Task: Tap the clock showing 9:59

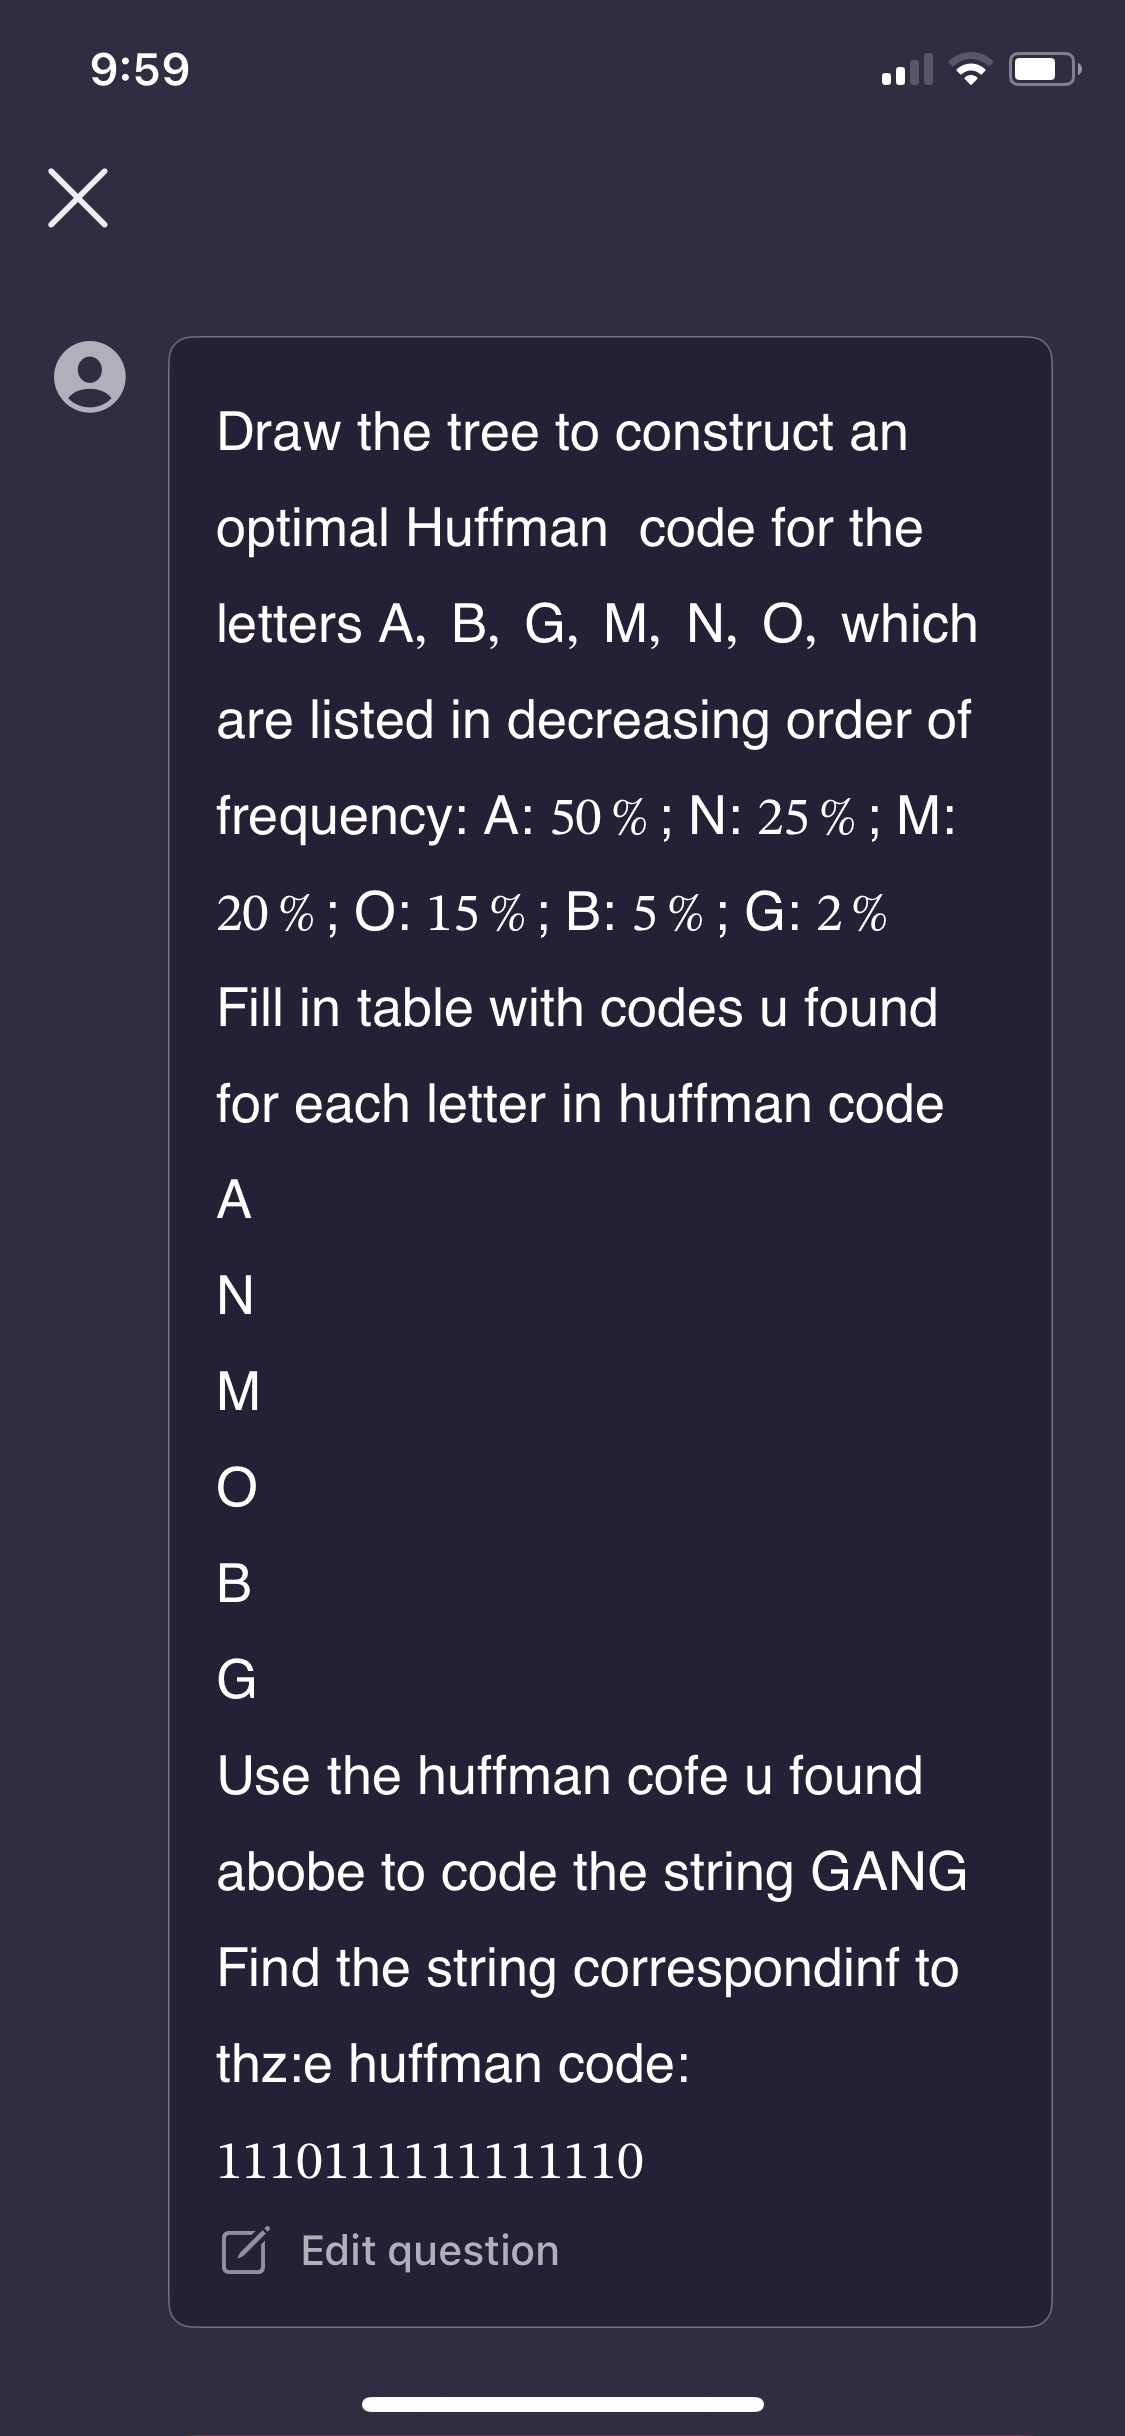Action: pyautogui.click(x=138, y=70)
